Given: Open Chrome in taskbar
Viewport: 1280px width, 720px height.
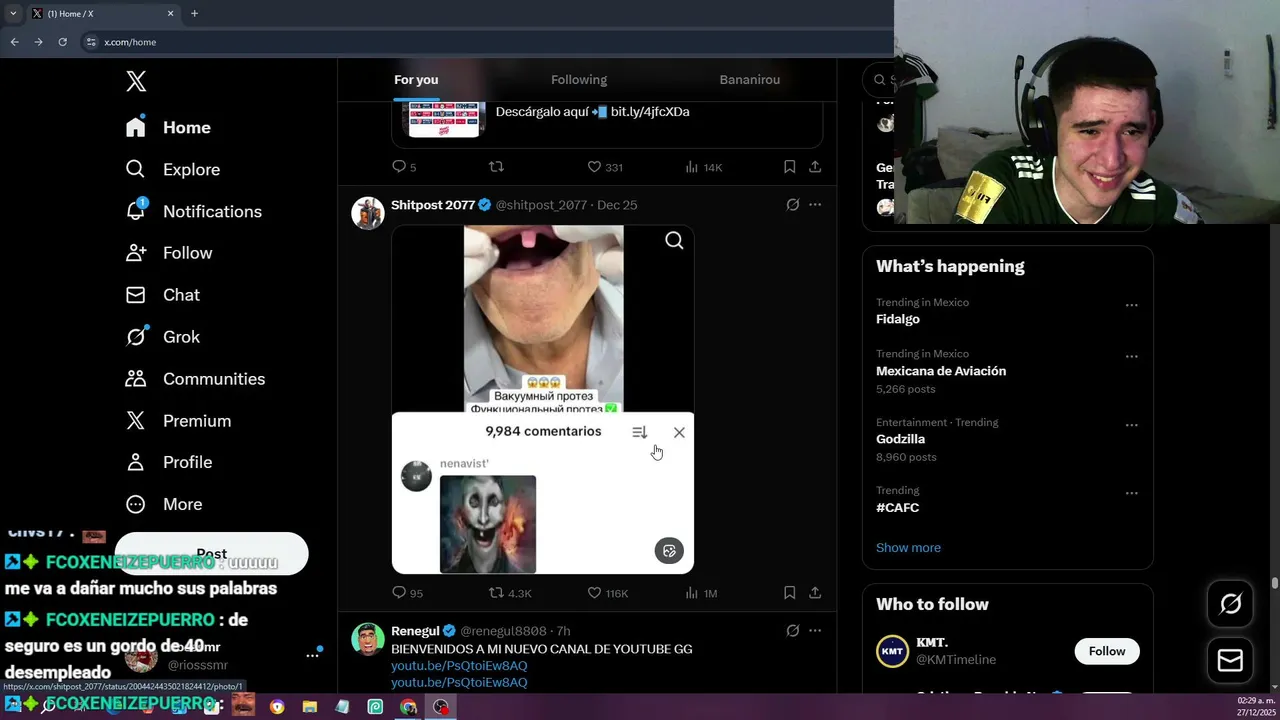Looking at the screenshot, I should click(x=408, y=707).
